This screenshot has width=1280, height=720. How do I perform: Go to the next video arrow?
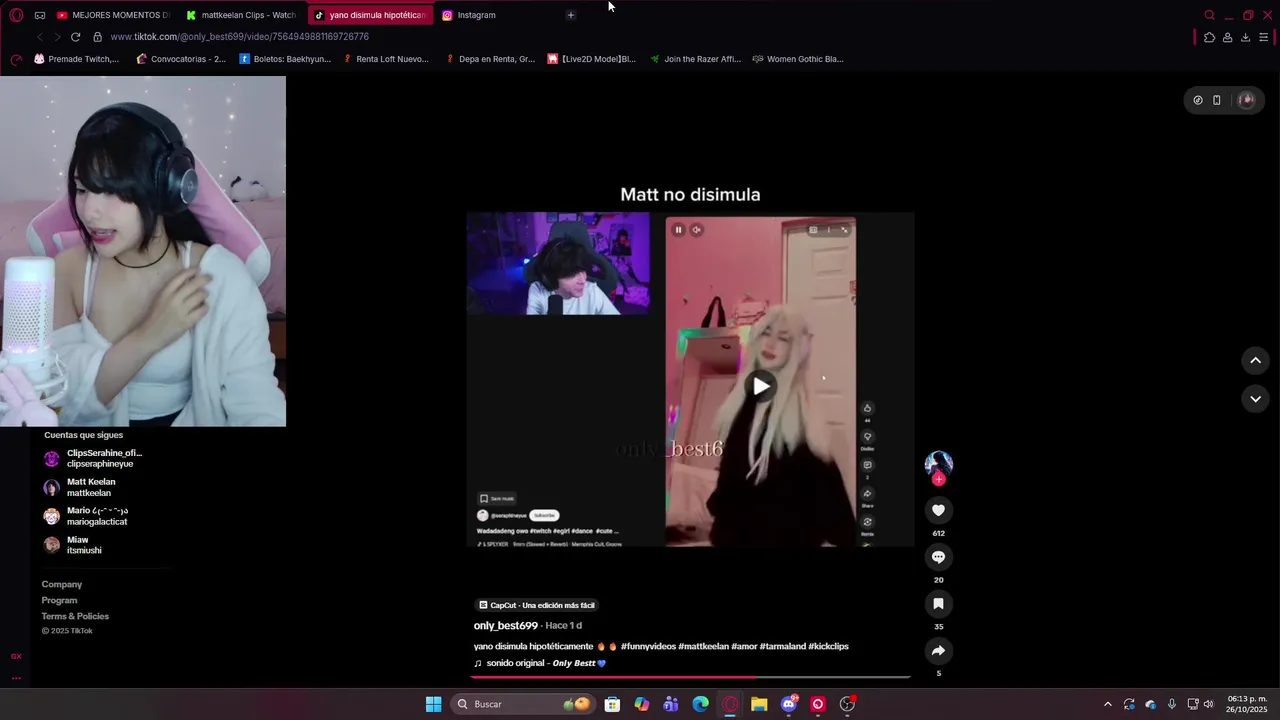pyautogui.click(x=1255, y=398)
